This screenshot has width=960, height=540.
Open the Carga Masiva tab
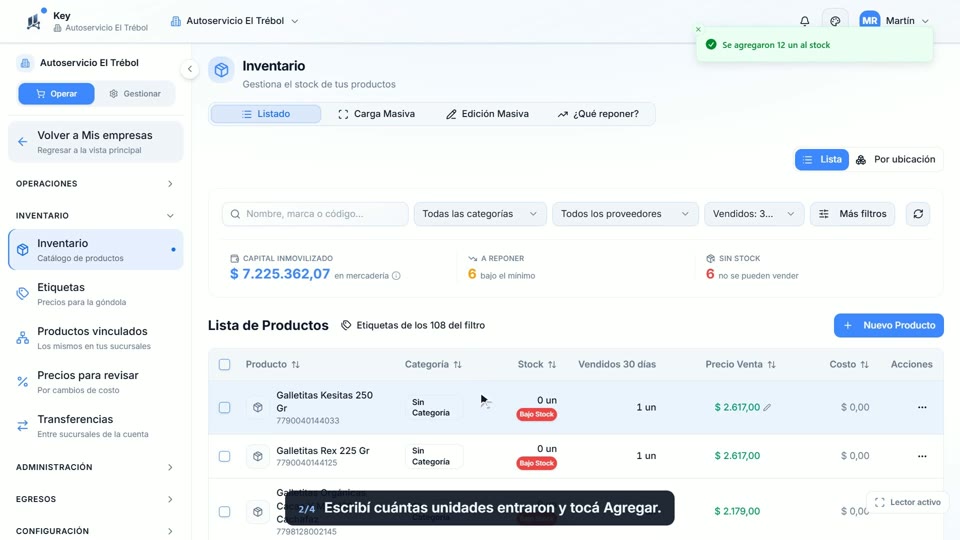pyautogui.click(x=377, y=114)
